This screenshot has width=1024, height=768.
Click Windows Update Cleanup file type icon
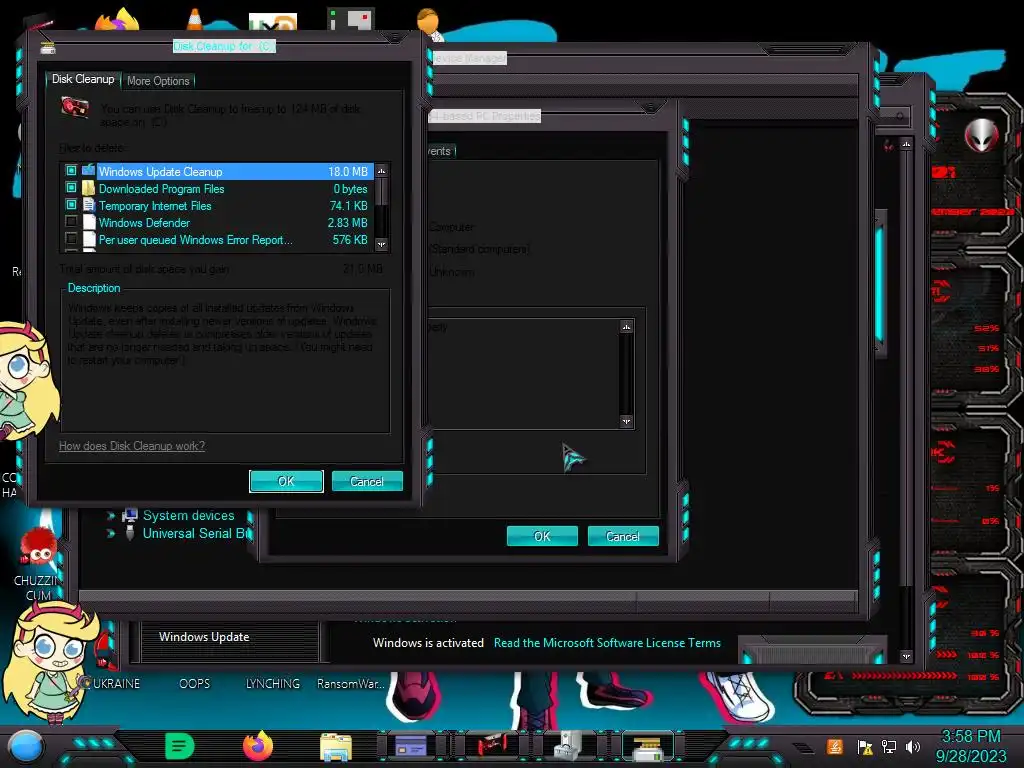[x=88, y=171]
